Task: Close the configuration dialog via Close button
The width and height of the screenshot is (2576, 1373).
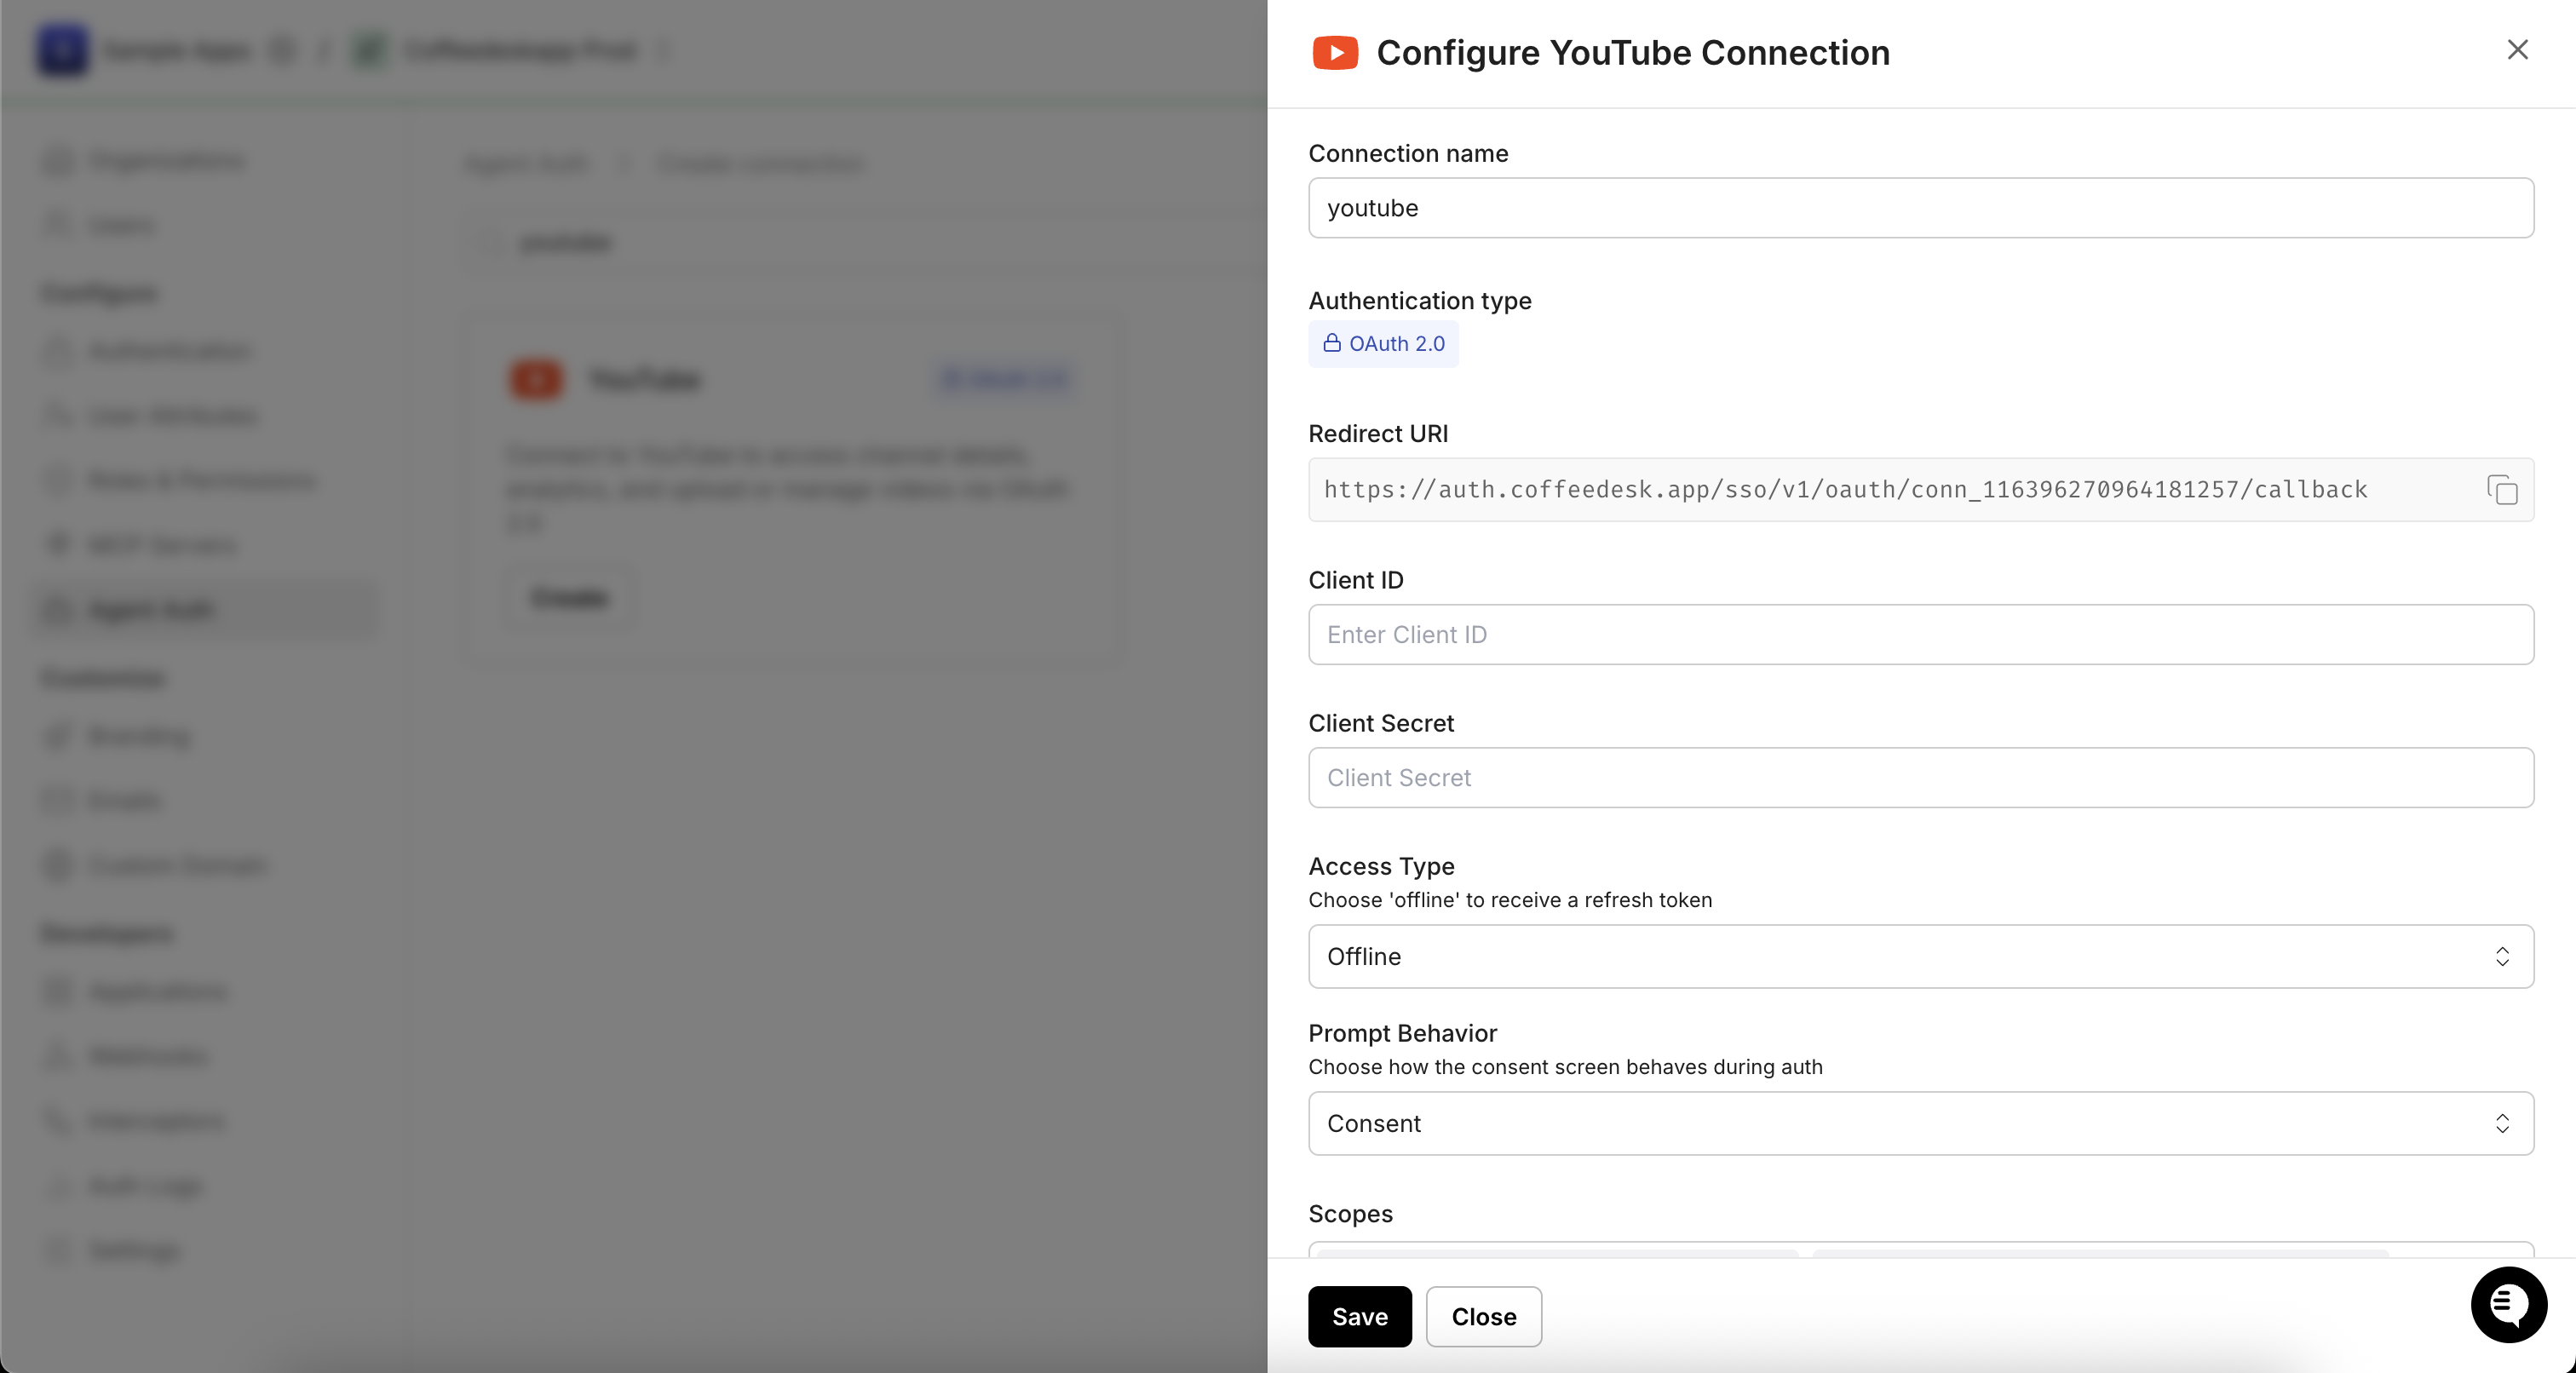Action: (x=1483, y=1316)
